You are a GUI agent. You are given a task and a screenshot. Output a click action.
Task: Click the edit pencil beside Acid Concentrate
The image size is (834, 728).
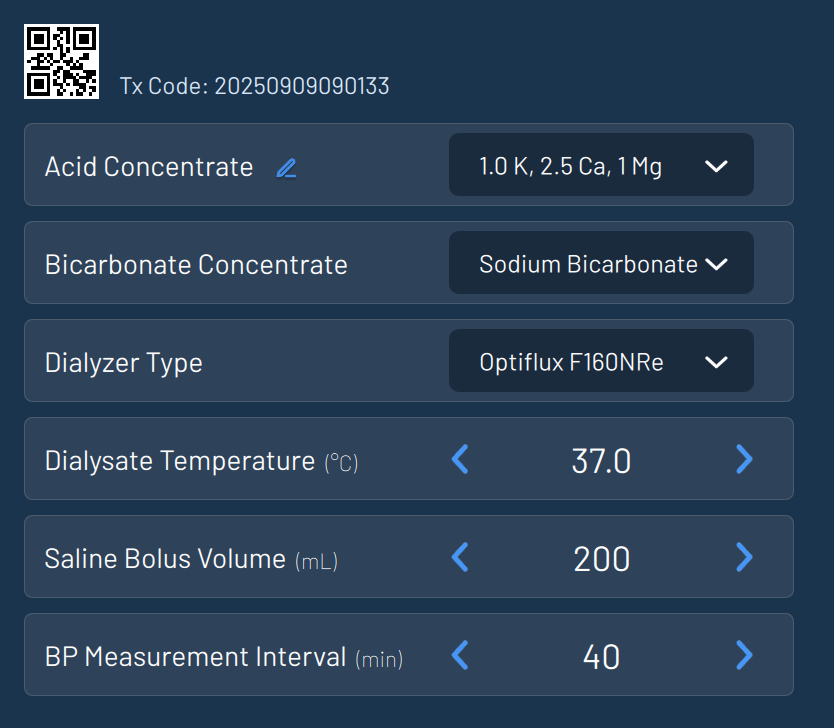coord(286,168)
